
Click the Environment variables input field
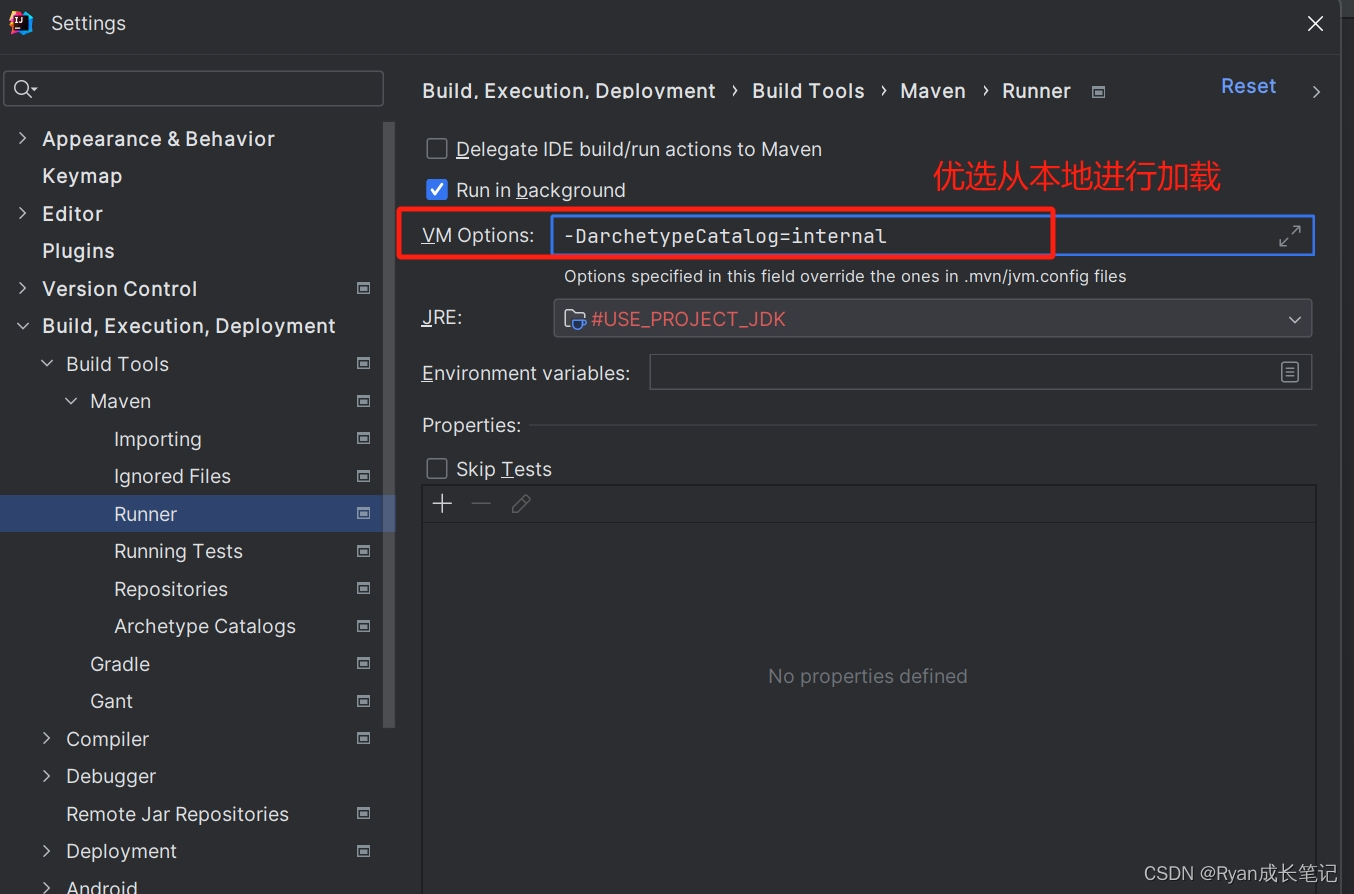pos(980,372)
